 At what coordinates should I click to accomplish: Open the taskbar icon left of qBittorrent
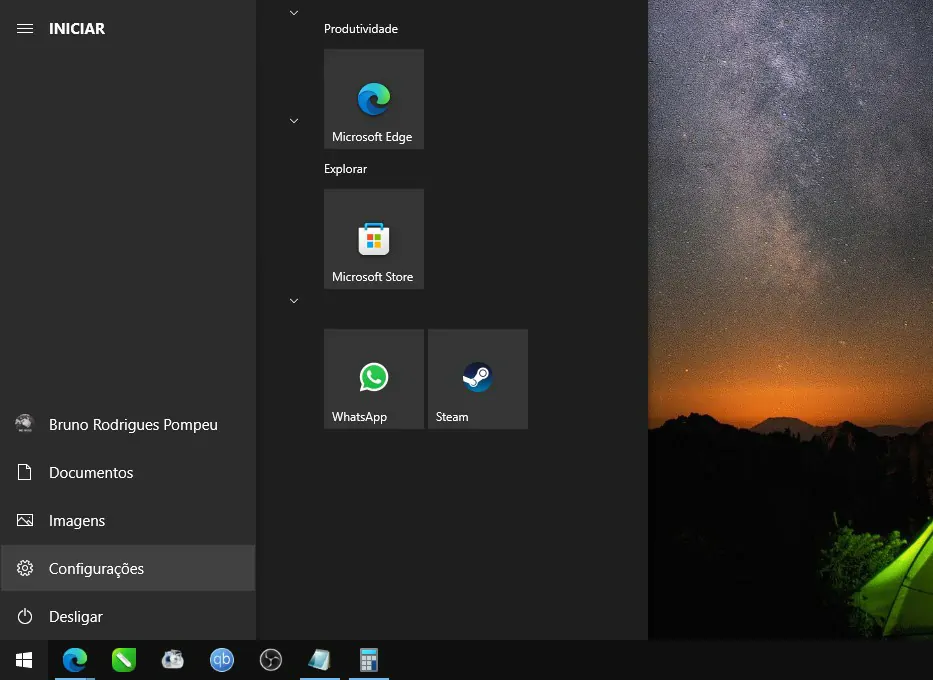(x=173, y=660)
